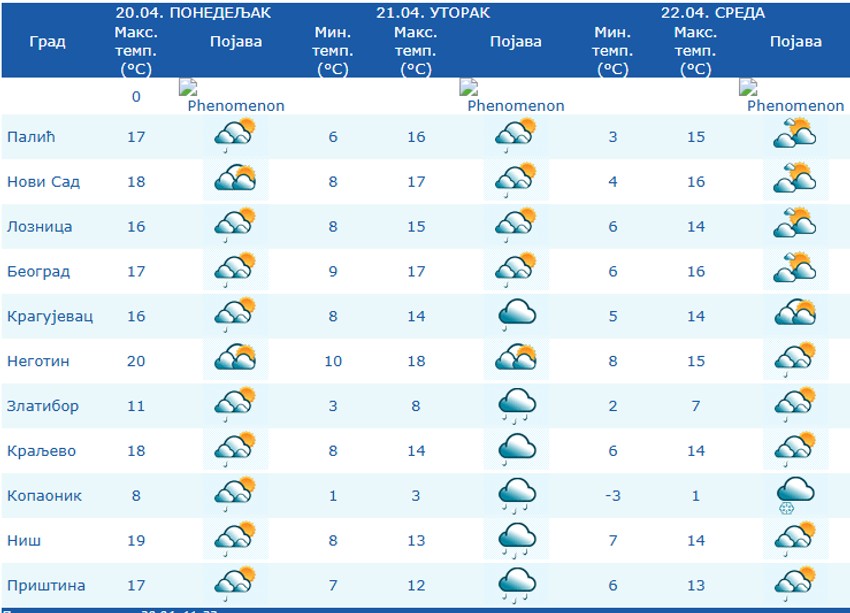Viewport: 850px width, 613px height.
Task: Click Monday weather icon for Краљево
Action: [x=235, y=450]
